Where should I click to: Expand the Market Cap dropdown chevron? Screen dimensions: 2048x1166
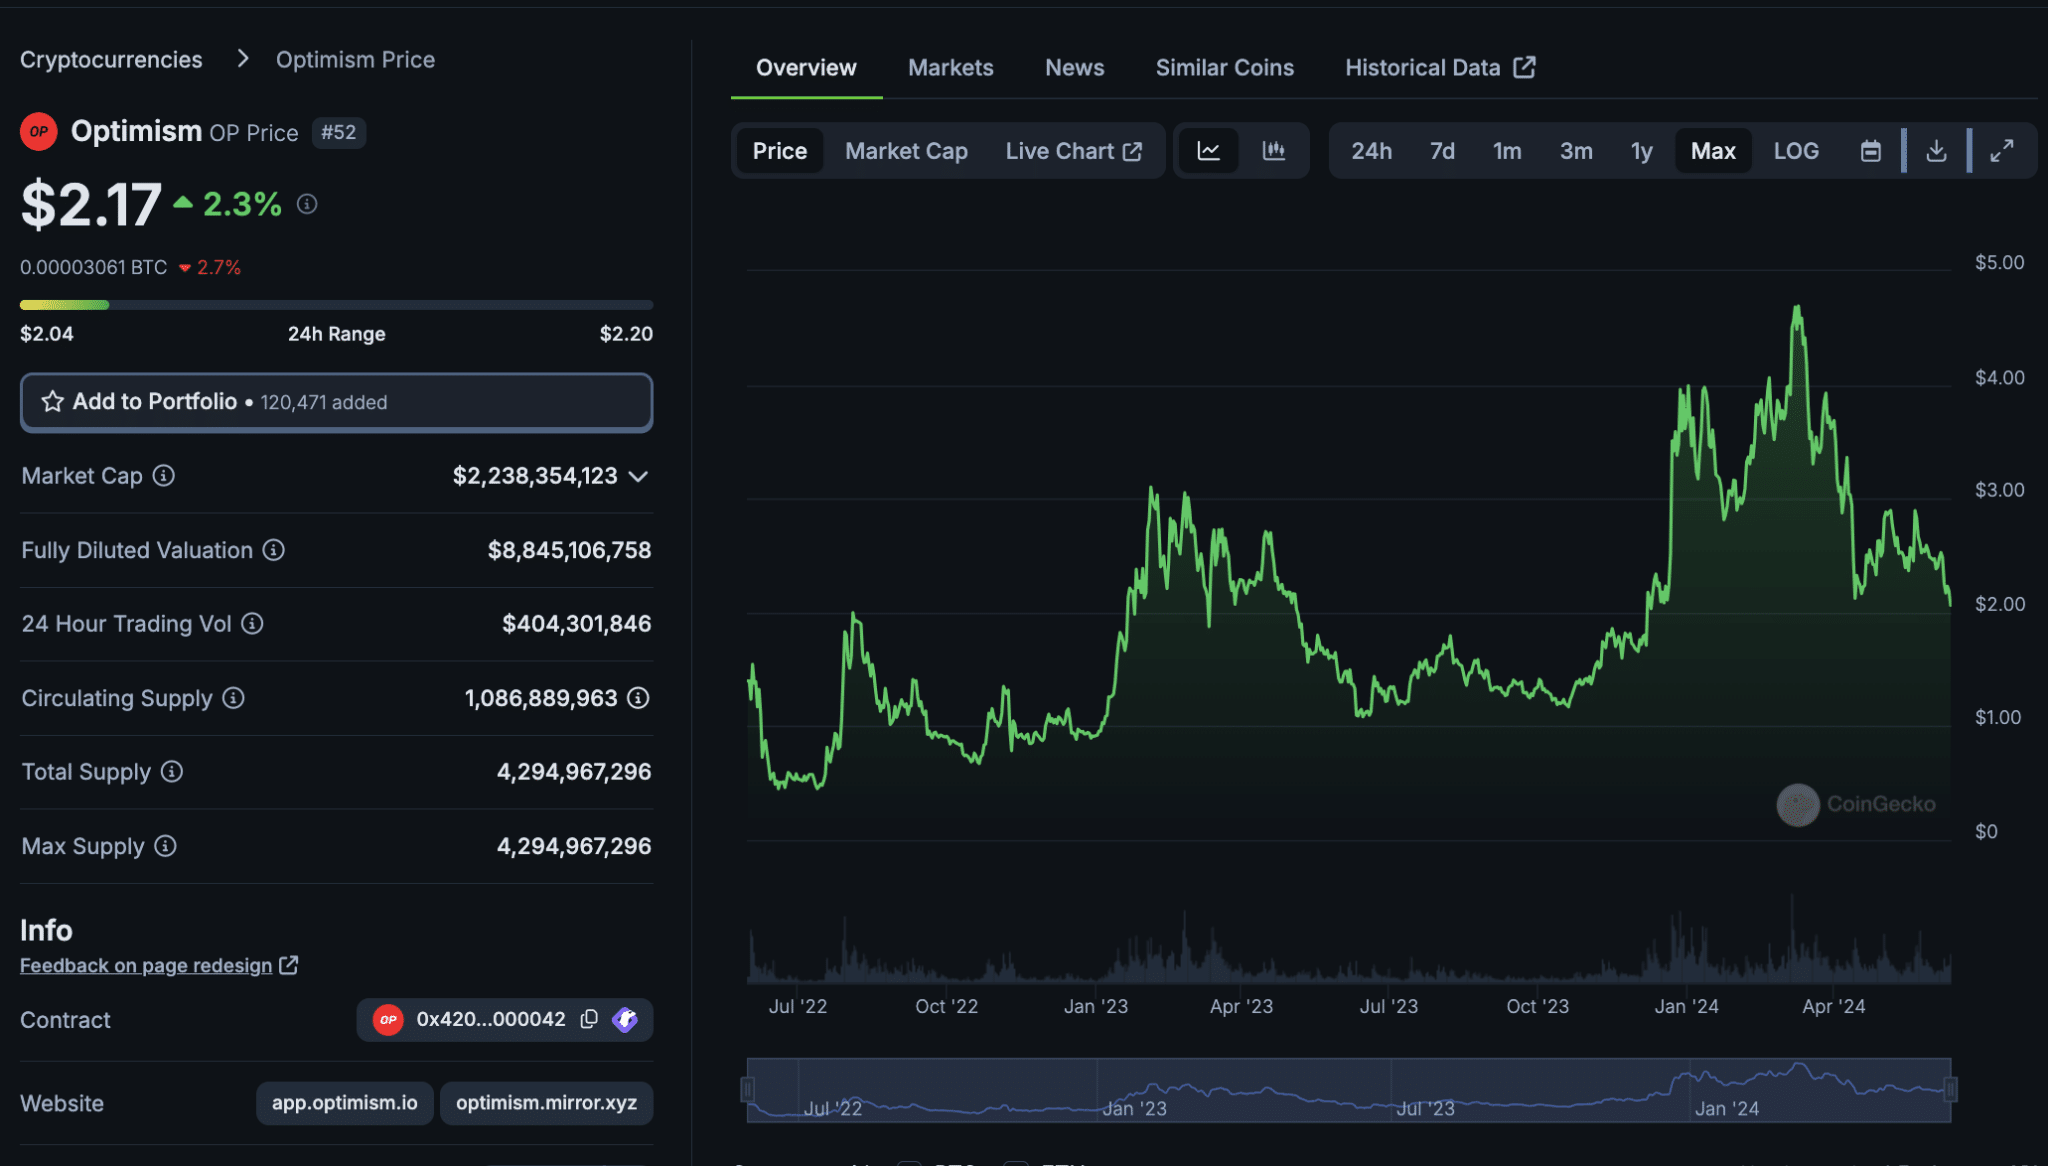638,477
